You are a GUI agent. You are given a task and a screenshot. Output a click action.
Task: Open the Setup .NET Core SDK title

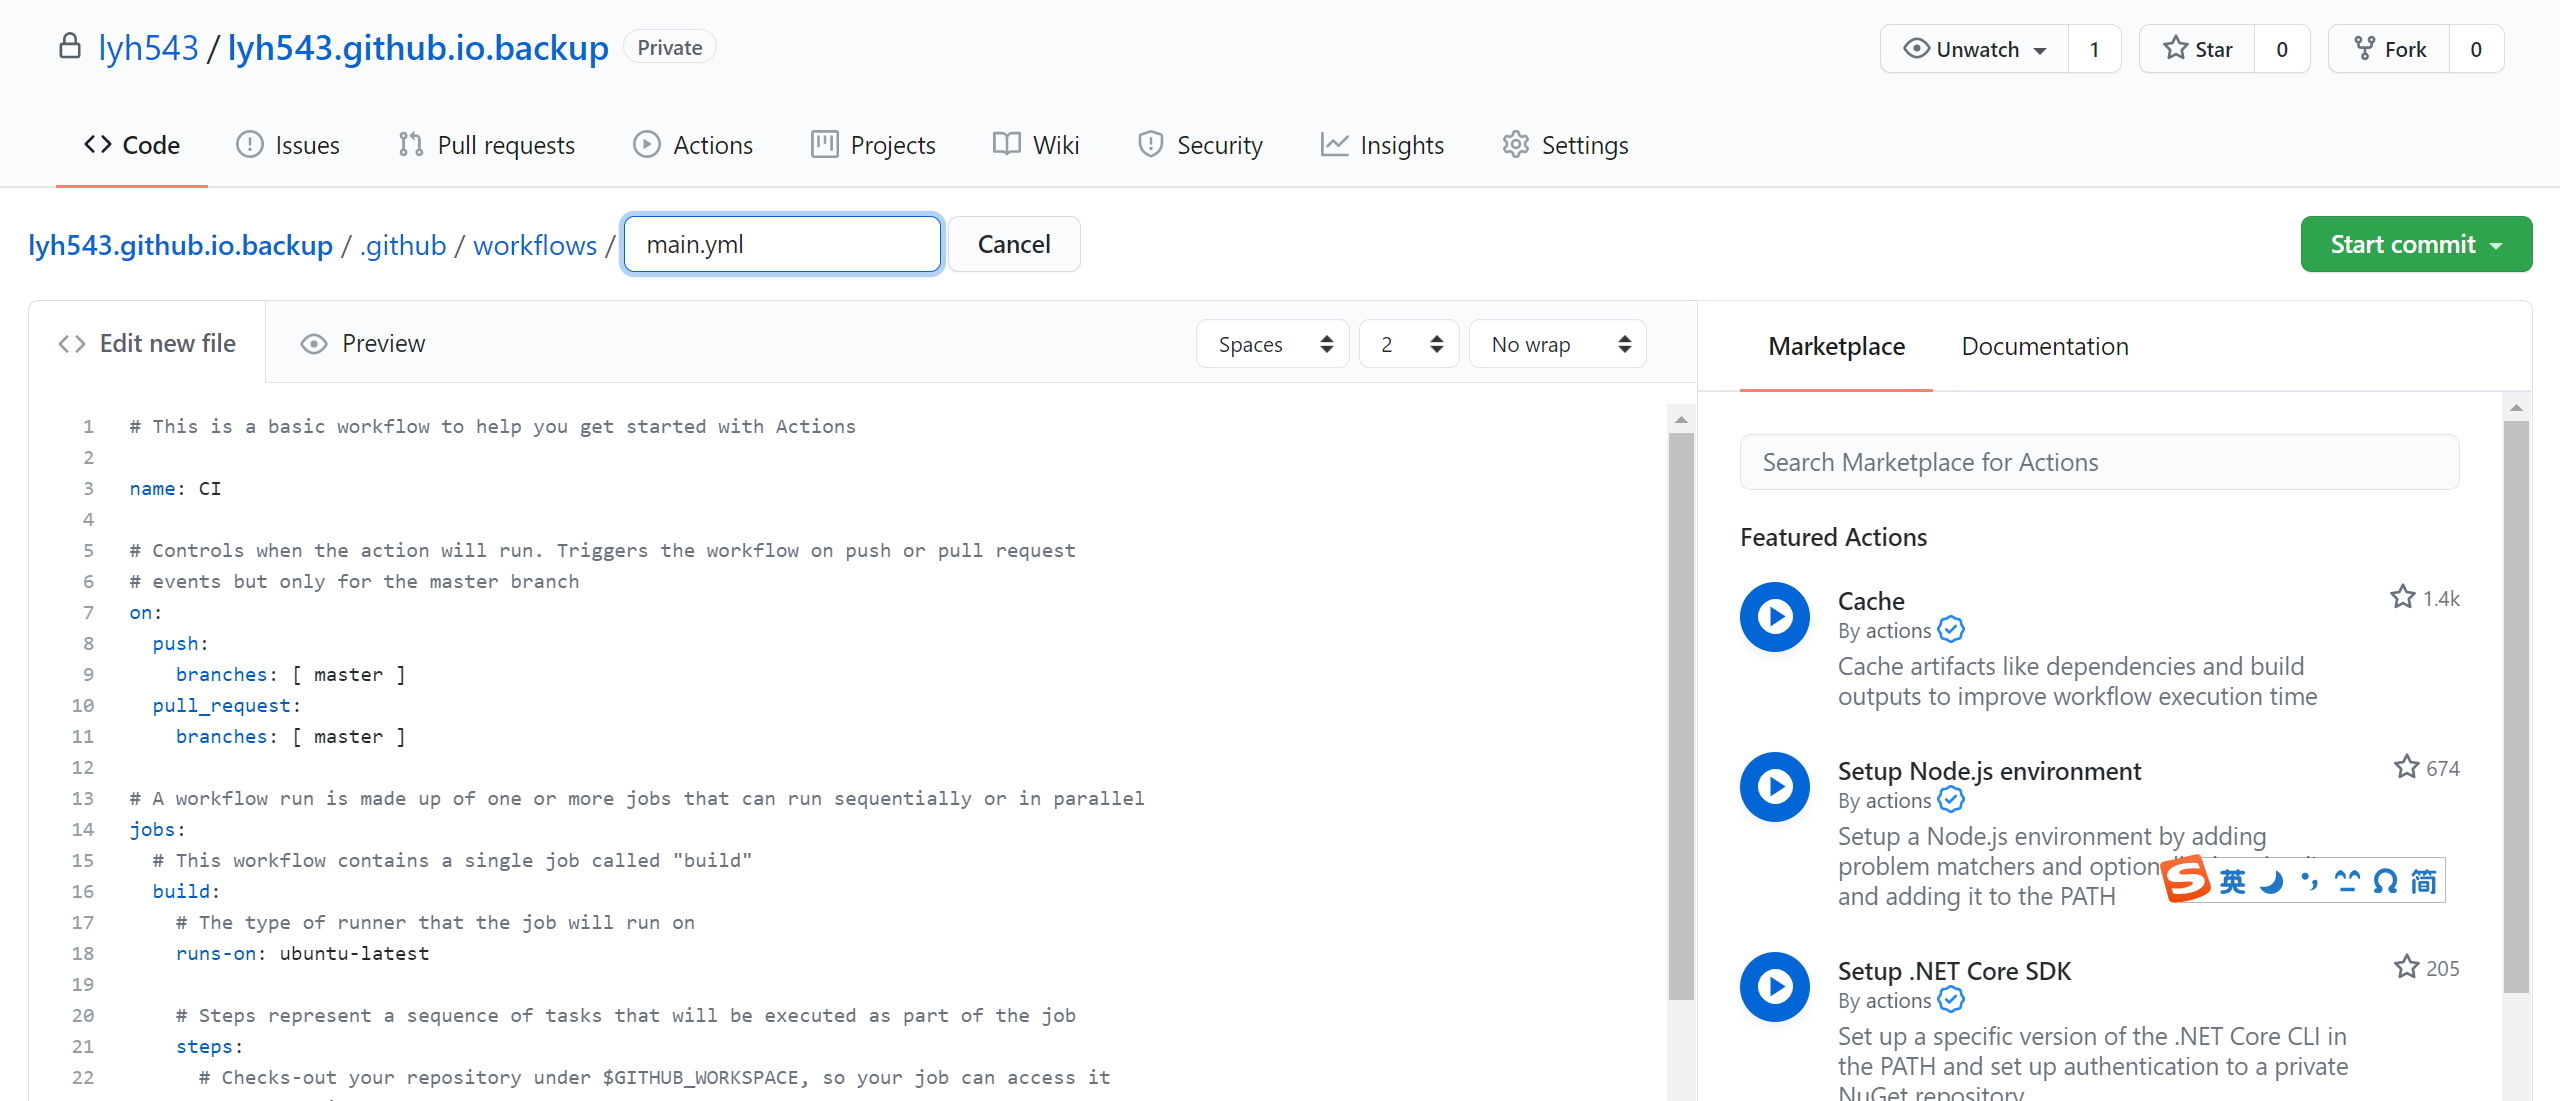1954,971
